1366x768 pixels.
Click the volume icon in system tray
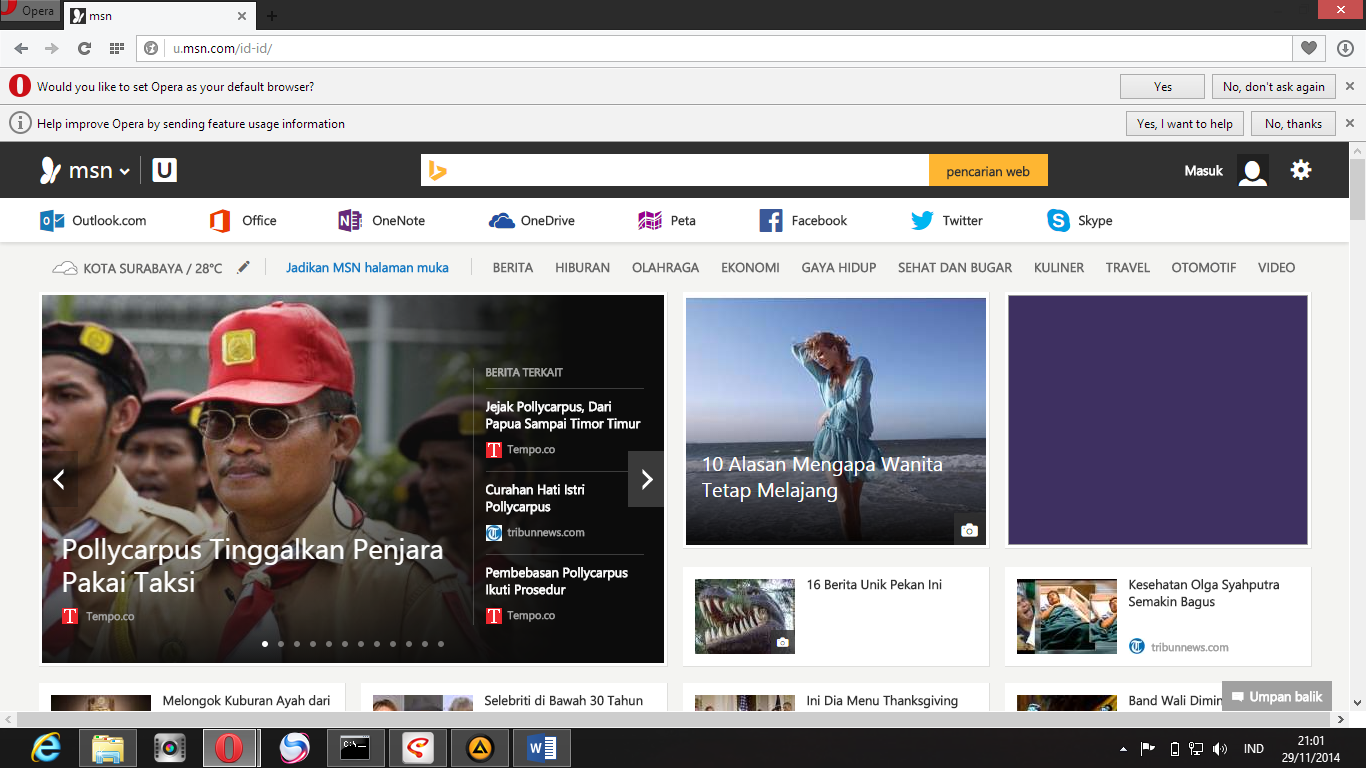point(1220,748)
